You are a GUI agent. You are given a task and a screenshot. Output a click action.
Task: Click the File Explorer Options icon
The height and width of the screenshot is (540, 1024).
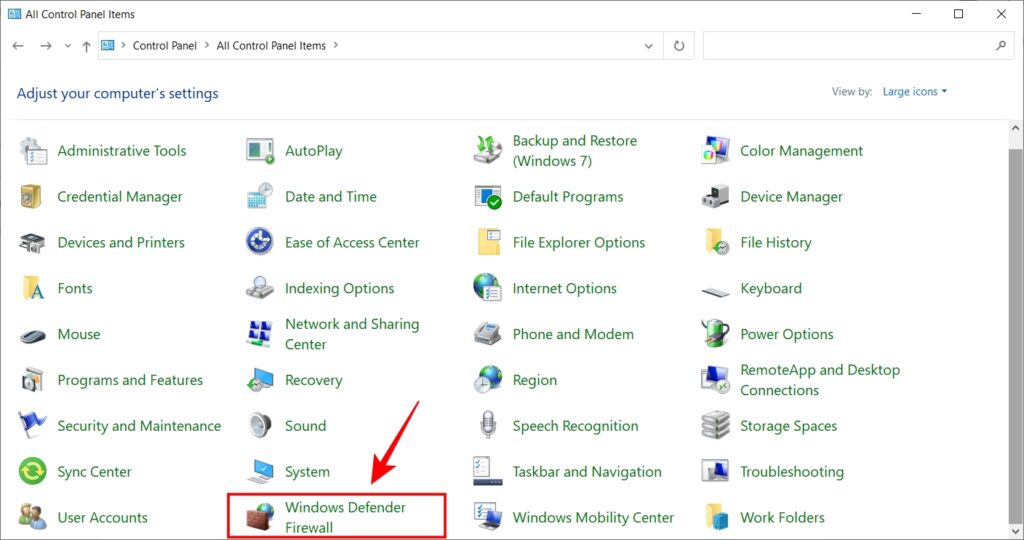(488, 242)
